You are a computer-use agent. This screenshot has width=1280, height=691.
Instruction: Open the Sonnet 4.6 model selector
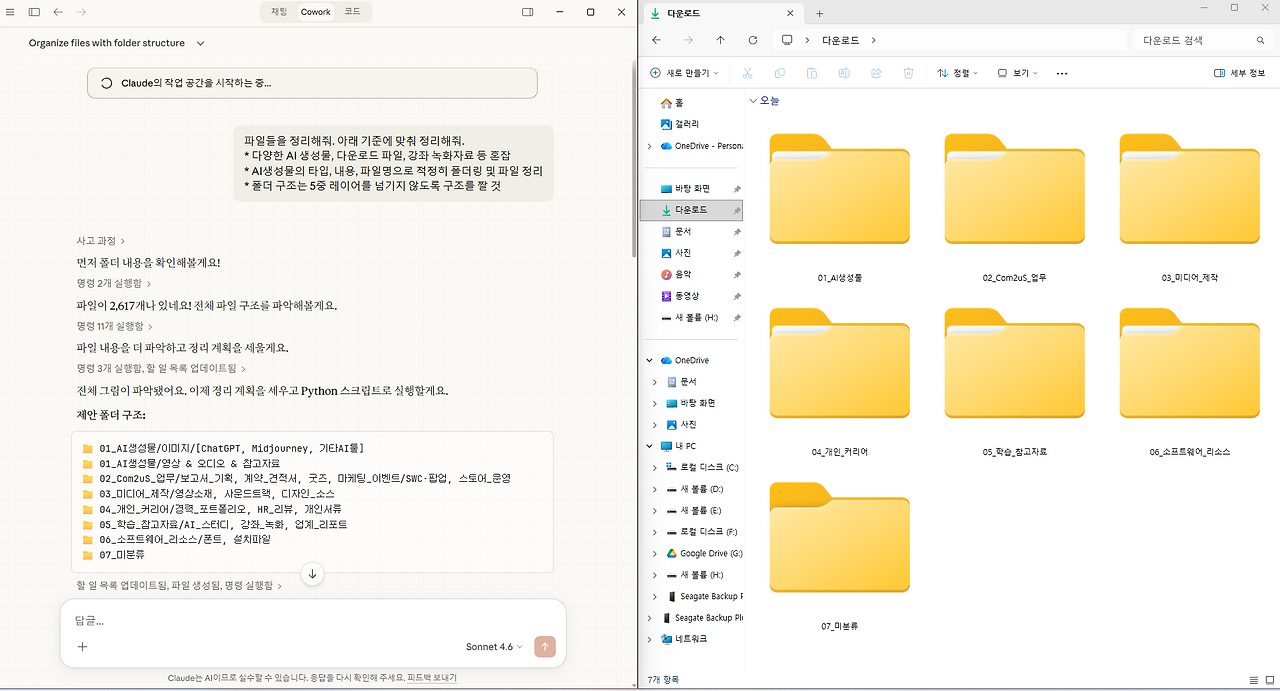coord(492,646)
